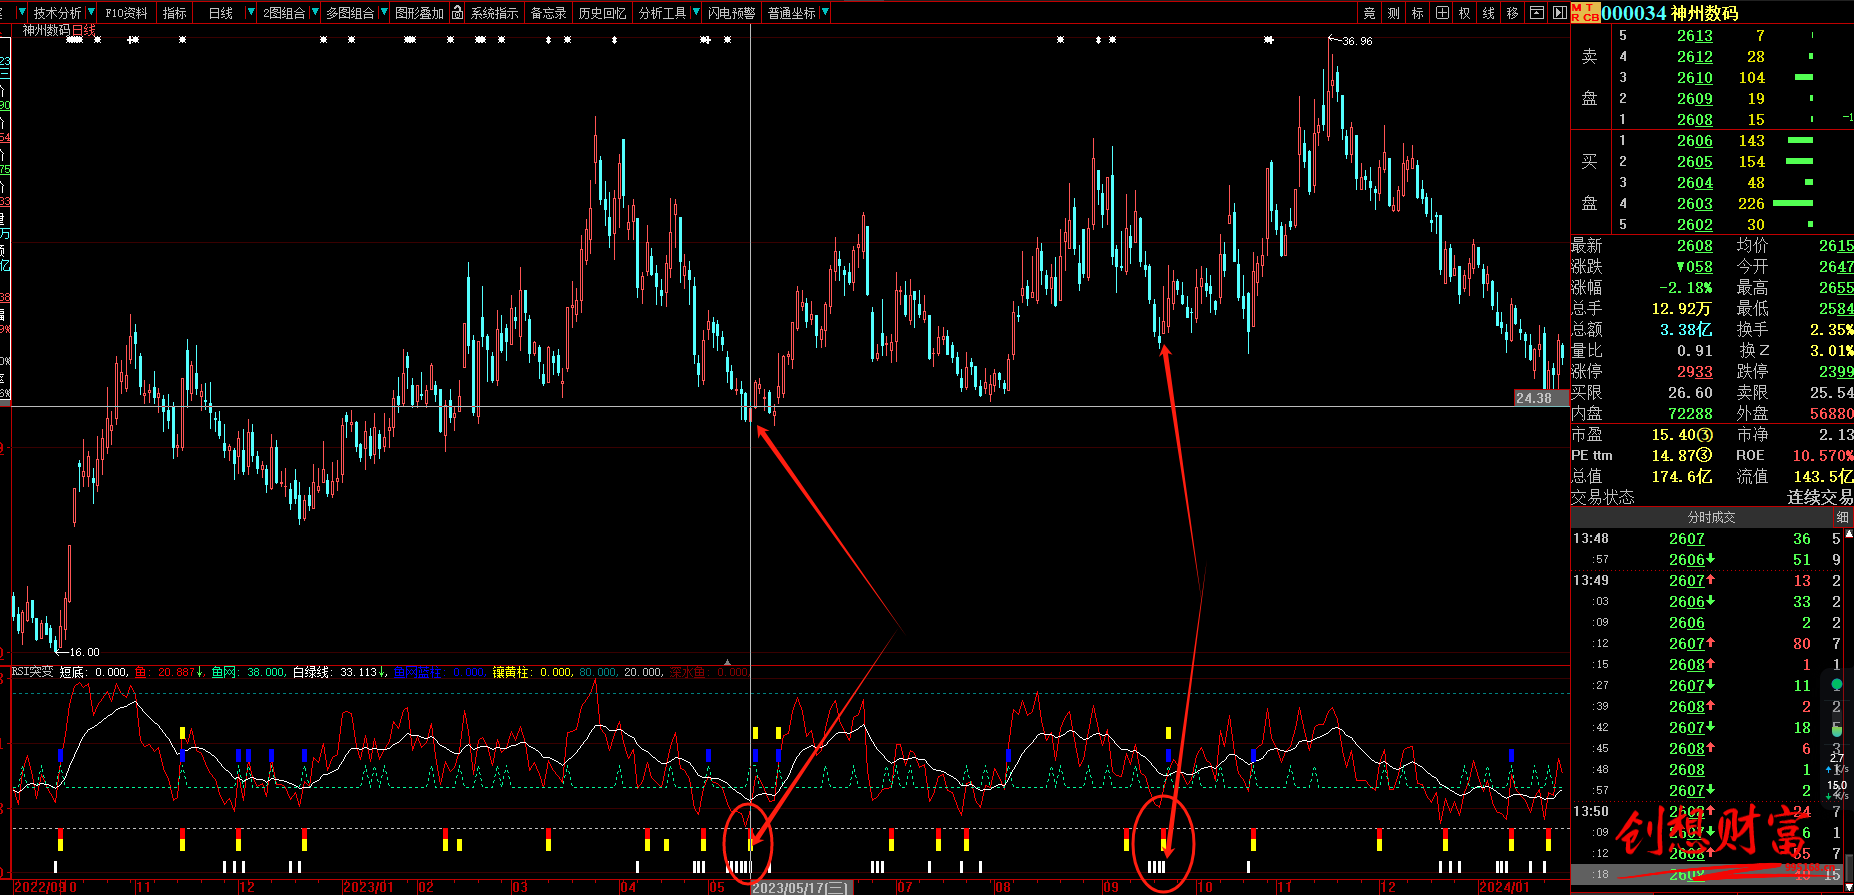
Task: Expand dropdown arrow next to 普通坐标
Action: coord(825,13)
